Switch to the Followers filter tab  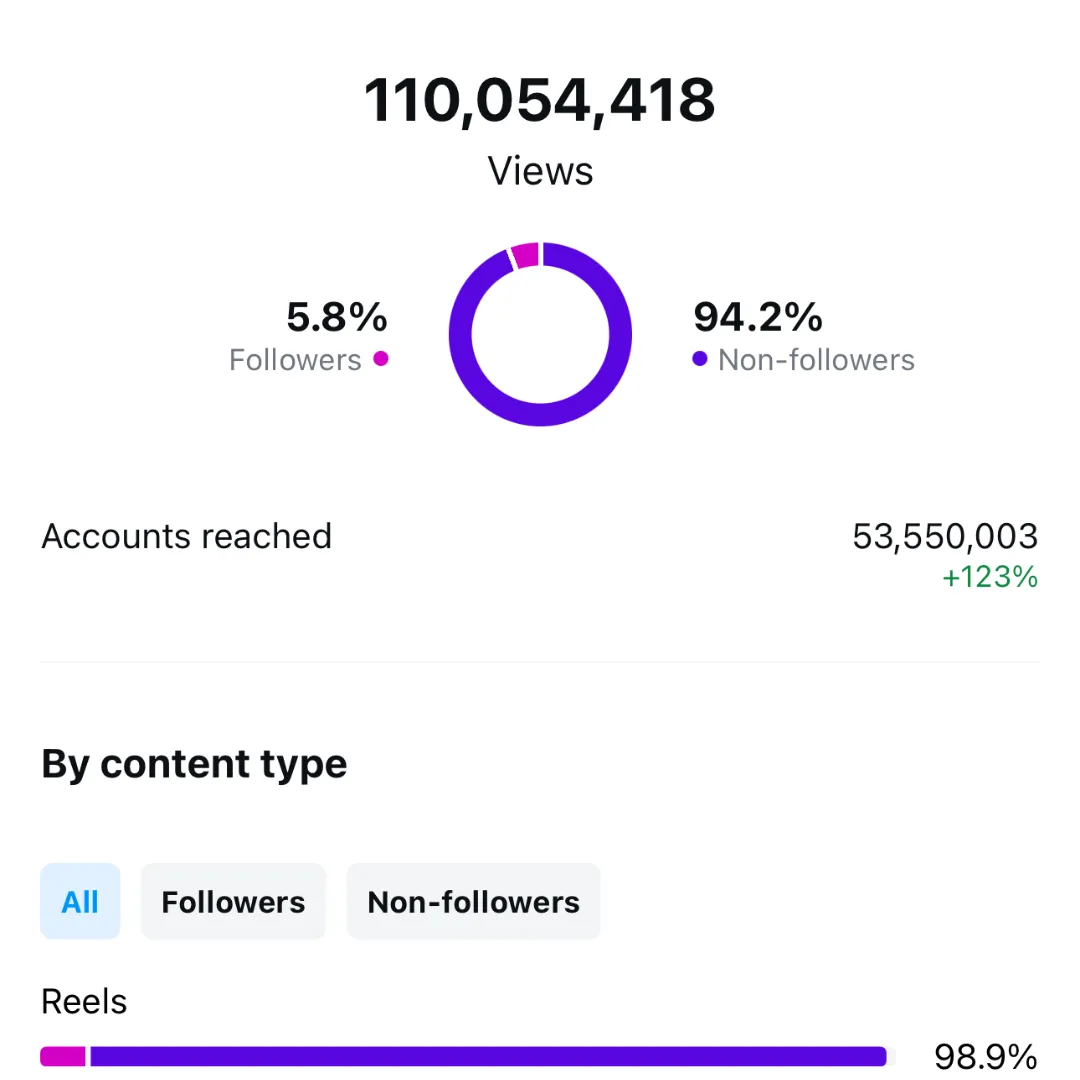[233, 901]
